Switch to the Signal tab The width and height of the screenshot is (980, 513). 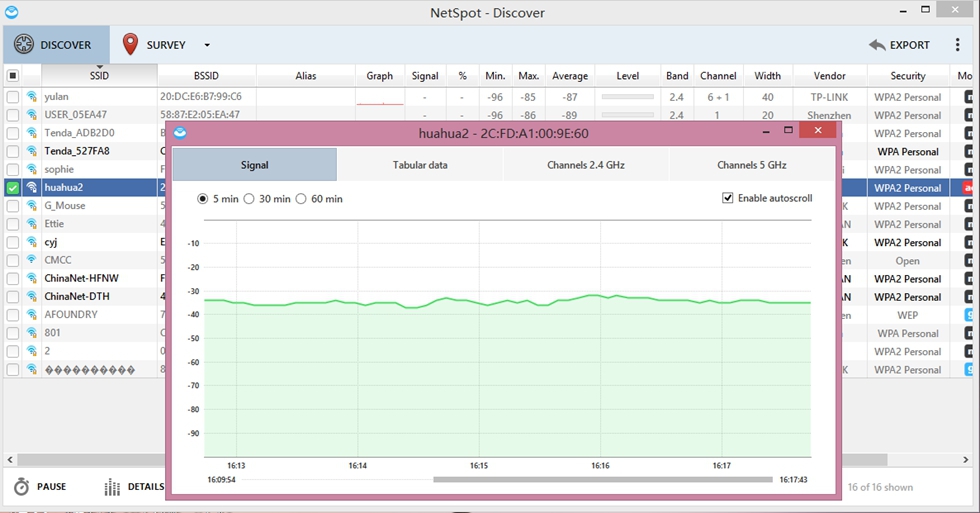pyautogui.click(x=254, y=165)
